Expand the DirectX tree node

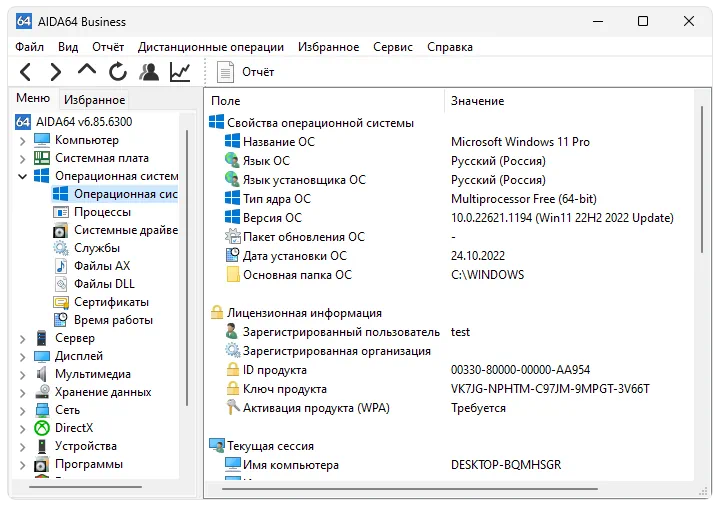coord(22,429)
